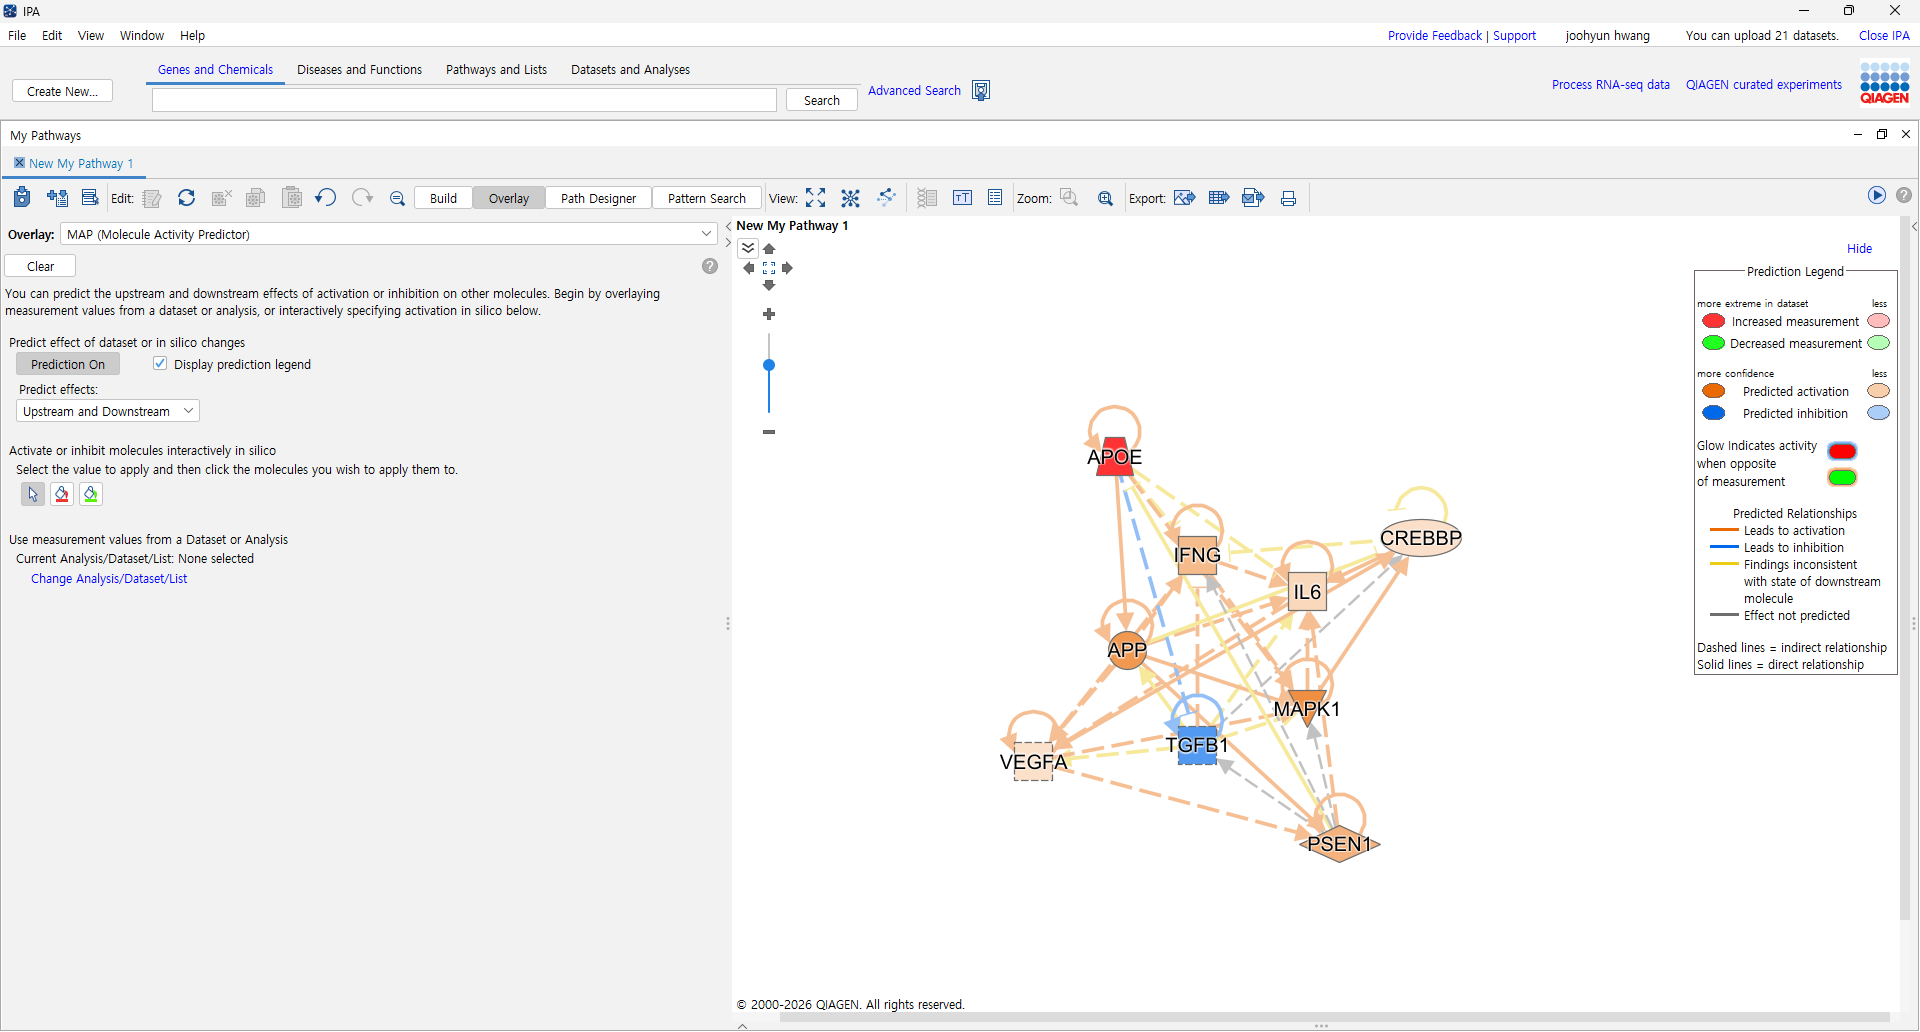Click the overlay panel help question icon
The image size is (1920, 1032).
(710, 266)
